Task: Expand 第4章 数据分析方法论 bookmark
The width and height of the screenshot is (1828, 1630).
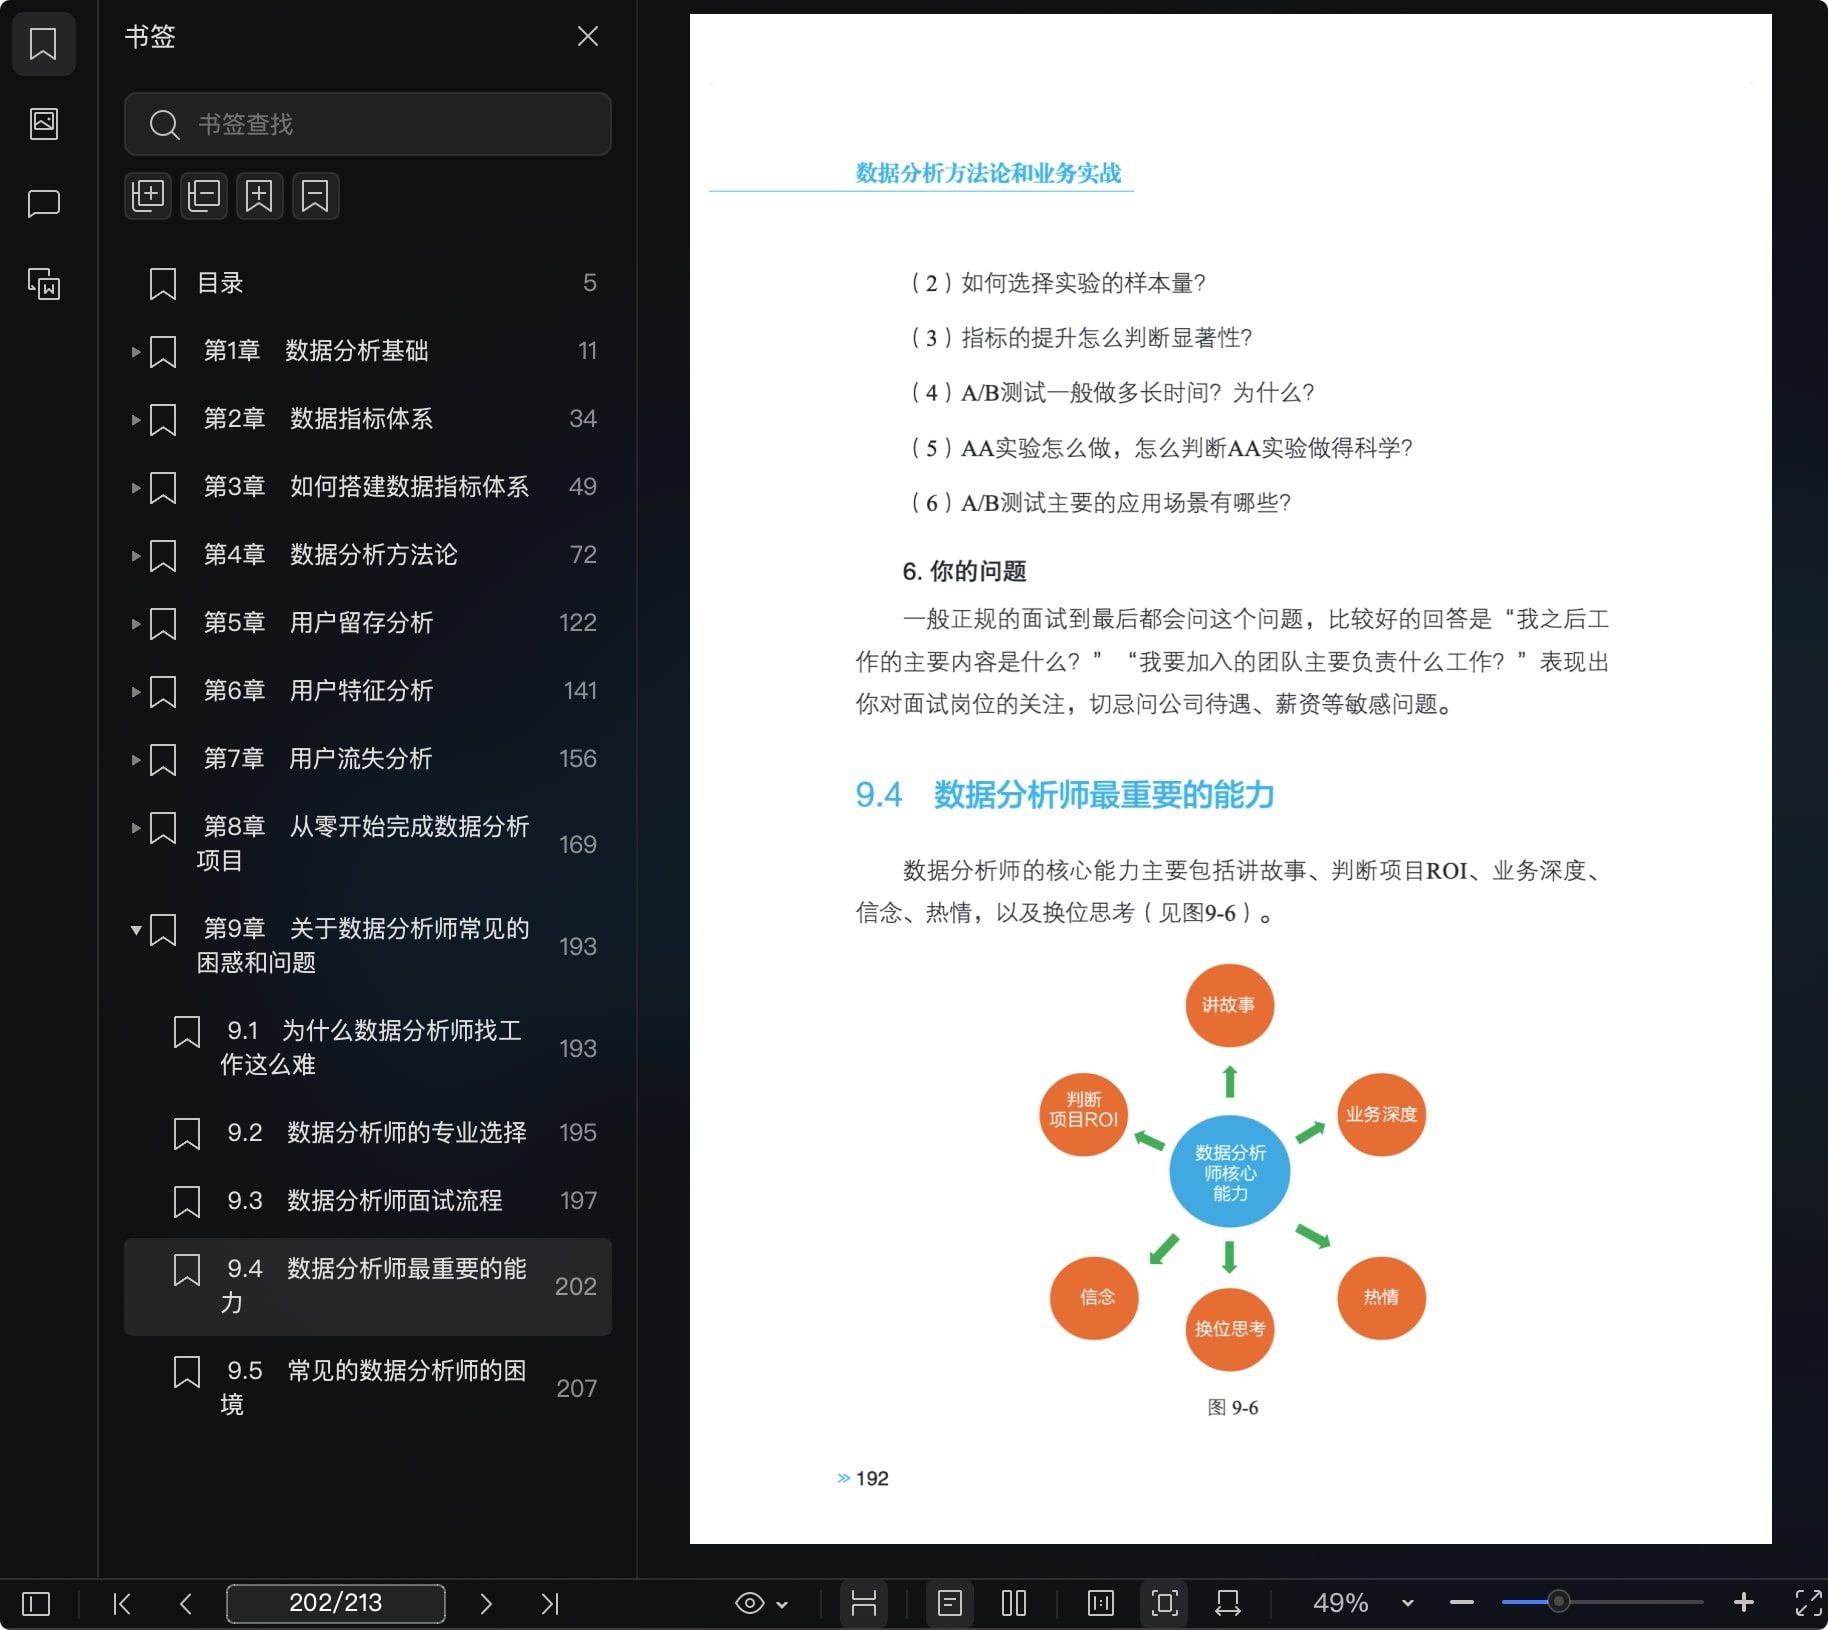Action: tap(136, 556)
